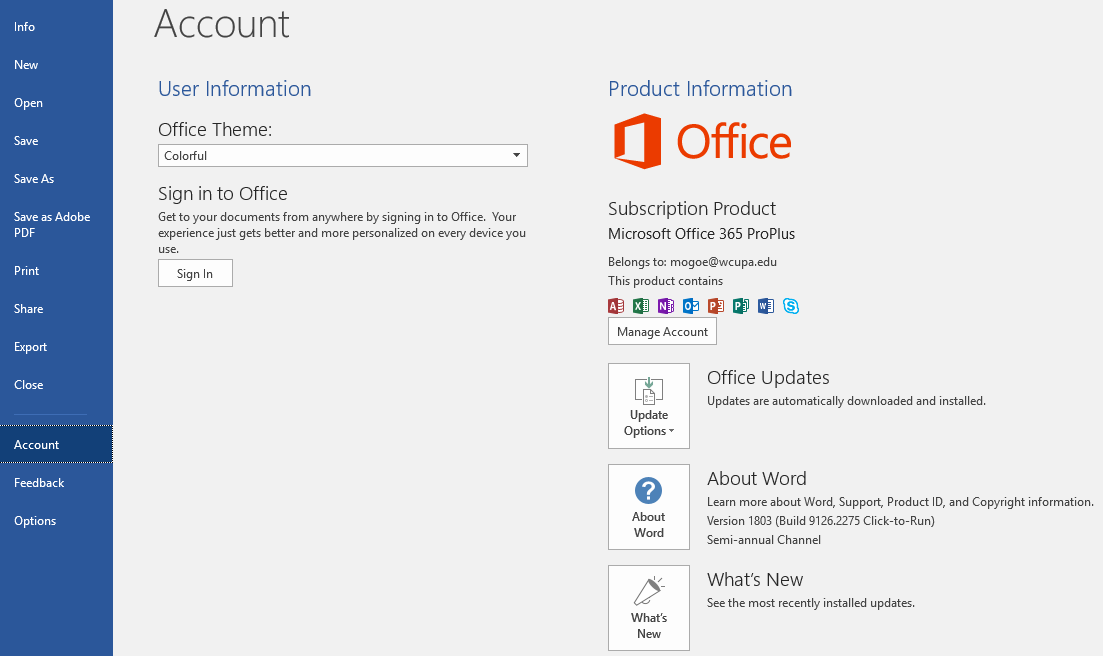Open the Office Theme dropdown
The image size is (1103, 656).
tap(514, 155)
